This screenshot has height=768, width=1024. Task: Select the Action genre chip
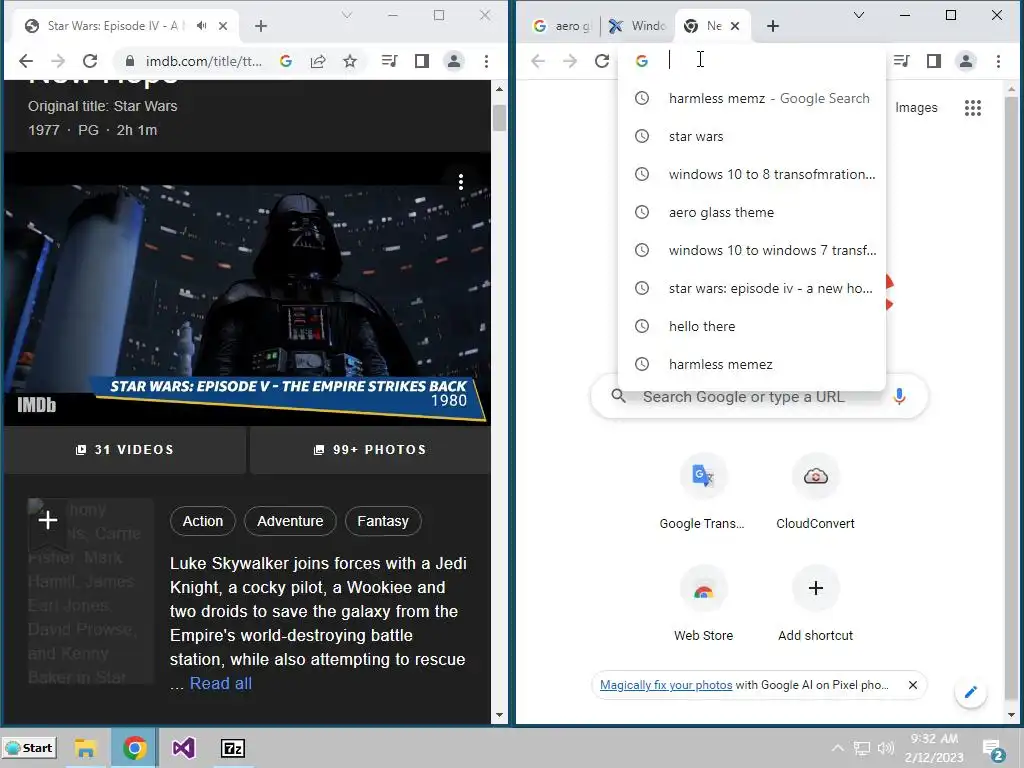(202, 521)
